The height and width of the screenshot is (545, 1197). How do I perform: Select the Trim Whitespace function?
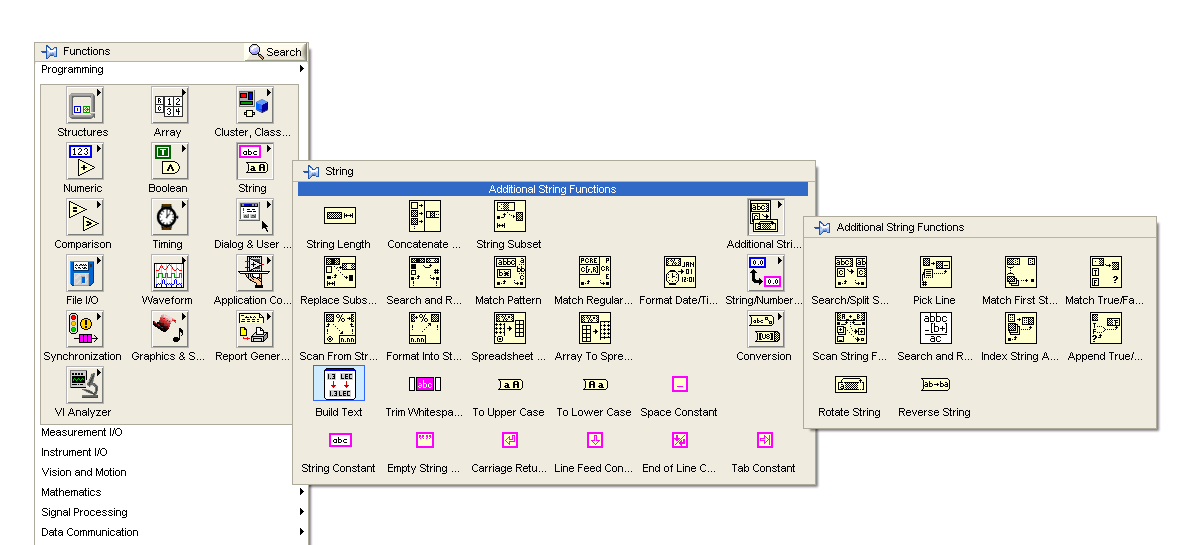(424, 384)
